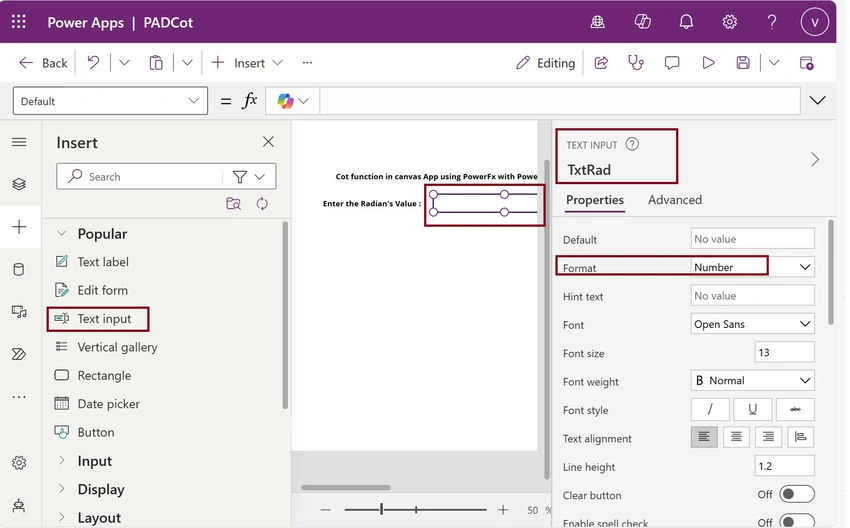The image size is (850, 528).
Task: Open the virtual agent icon in sidebar
Action: 19,505
